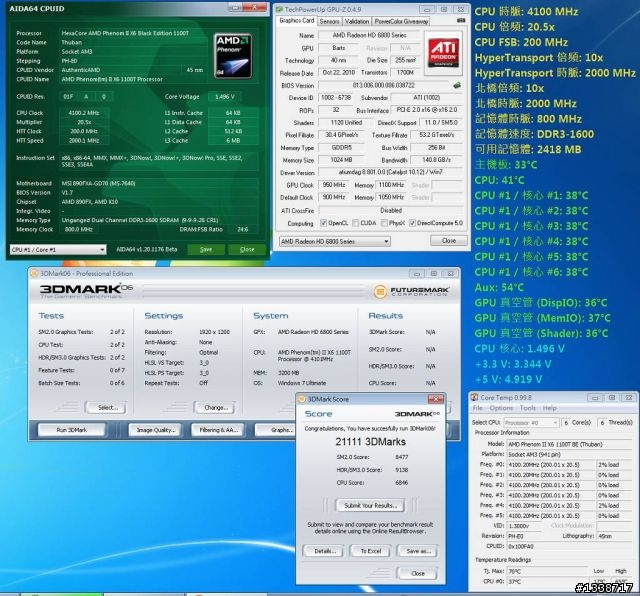Image resolution: width=640 pixels, height=596 pixels.
Task: Click the Bandwidth 140.8 GB/s field
Action: pyautogui.click(x=436, y=160)
